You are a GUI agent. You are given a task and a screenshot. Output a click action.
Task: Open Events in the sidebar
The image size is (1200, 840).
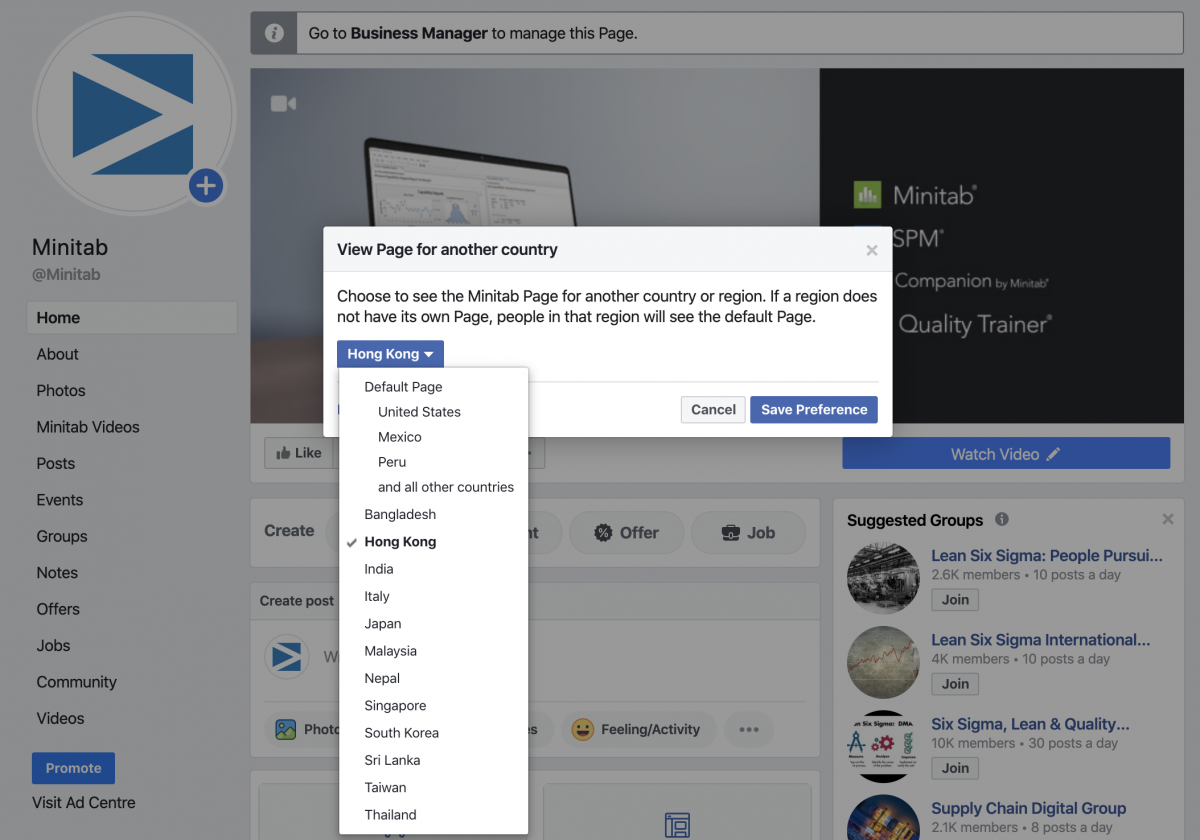60,500
